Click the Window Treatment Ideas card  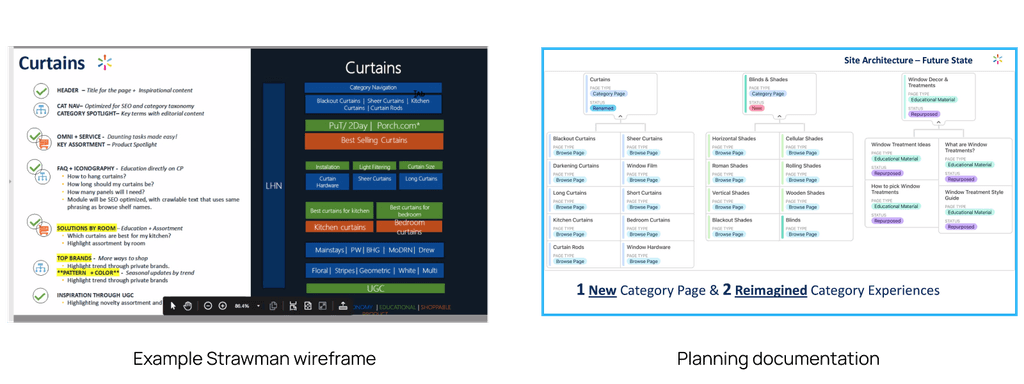901,159
